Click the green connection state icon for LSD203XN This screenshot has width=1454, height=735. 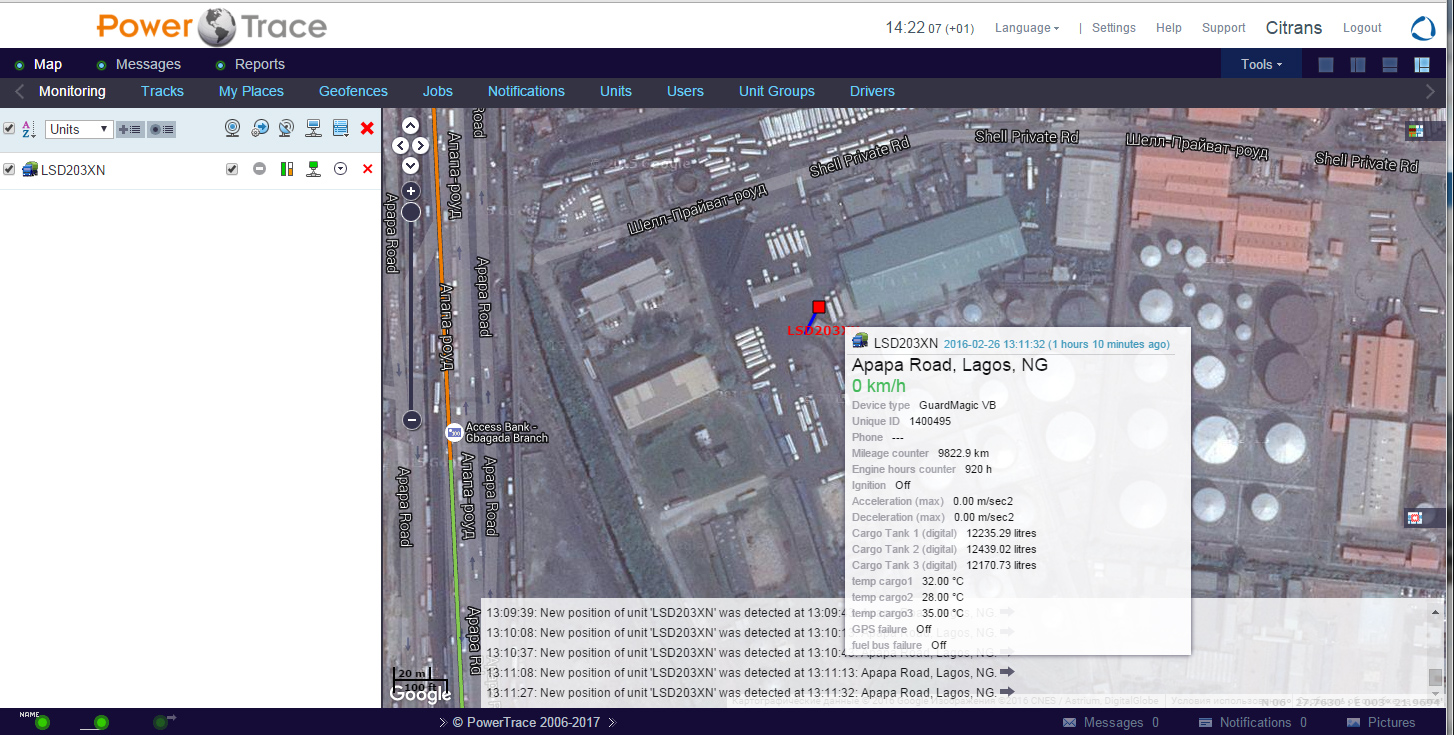313,169
